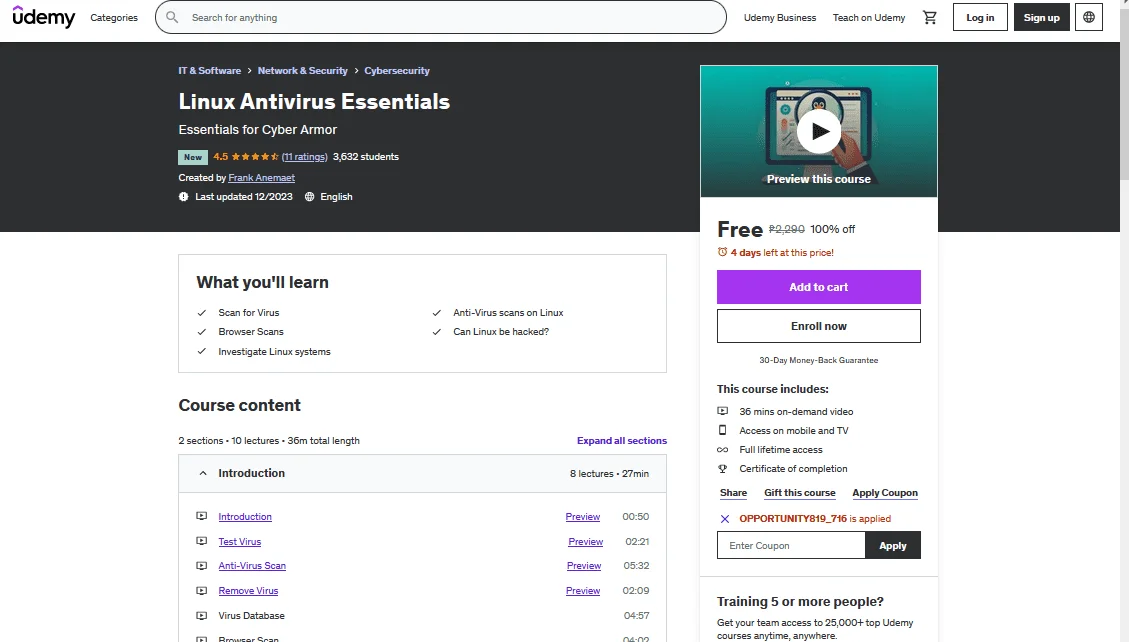Click the Udemy logo
This screenshot has width=1129, height=642.
pyautogui.click(x=43, y=17)
